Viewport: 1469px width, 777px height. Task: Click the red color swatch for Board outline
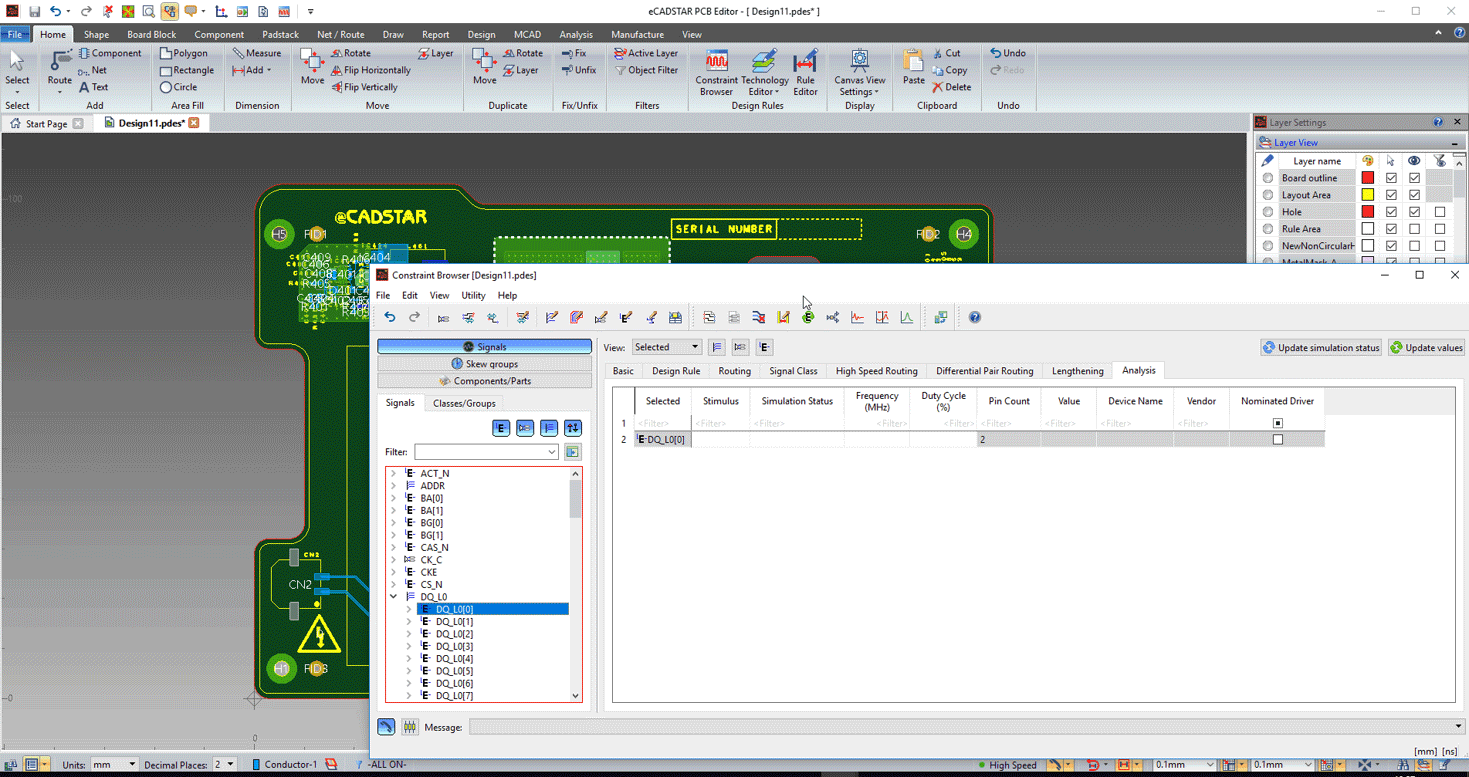[x=1367, y=178]
